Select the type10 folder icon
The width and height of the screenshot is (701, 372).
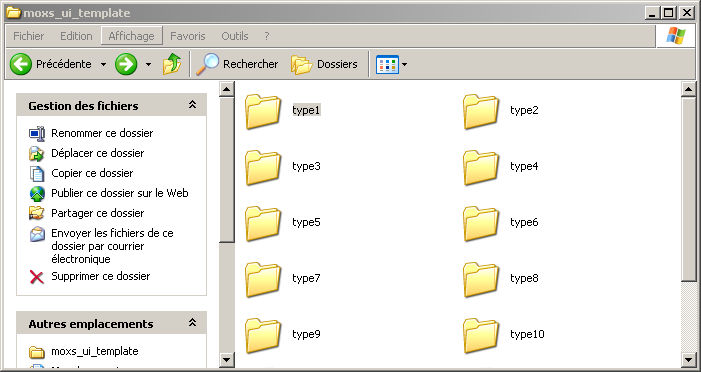tap(481, 335)
